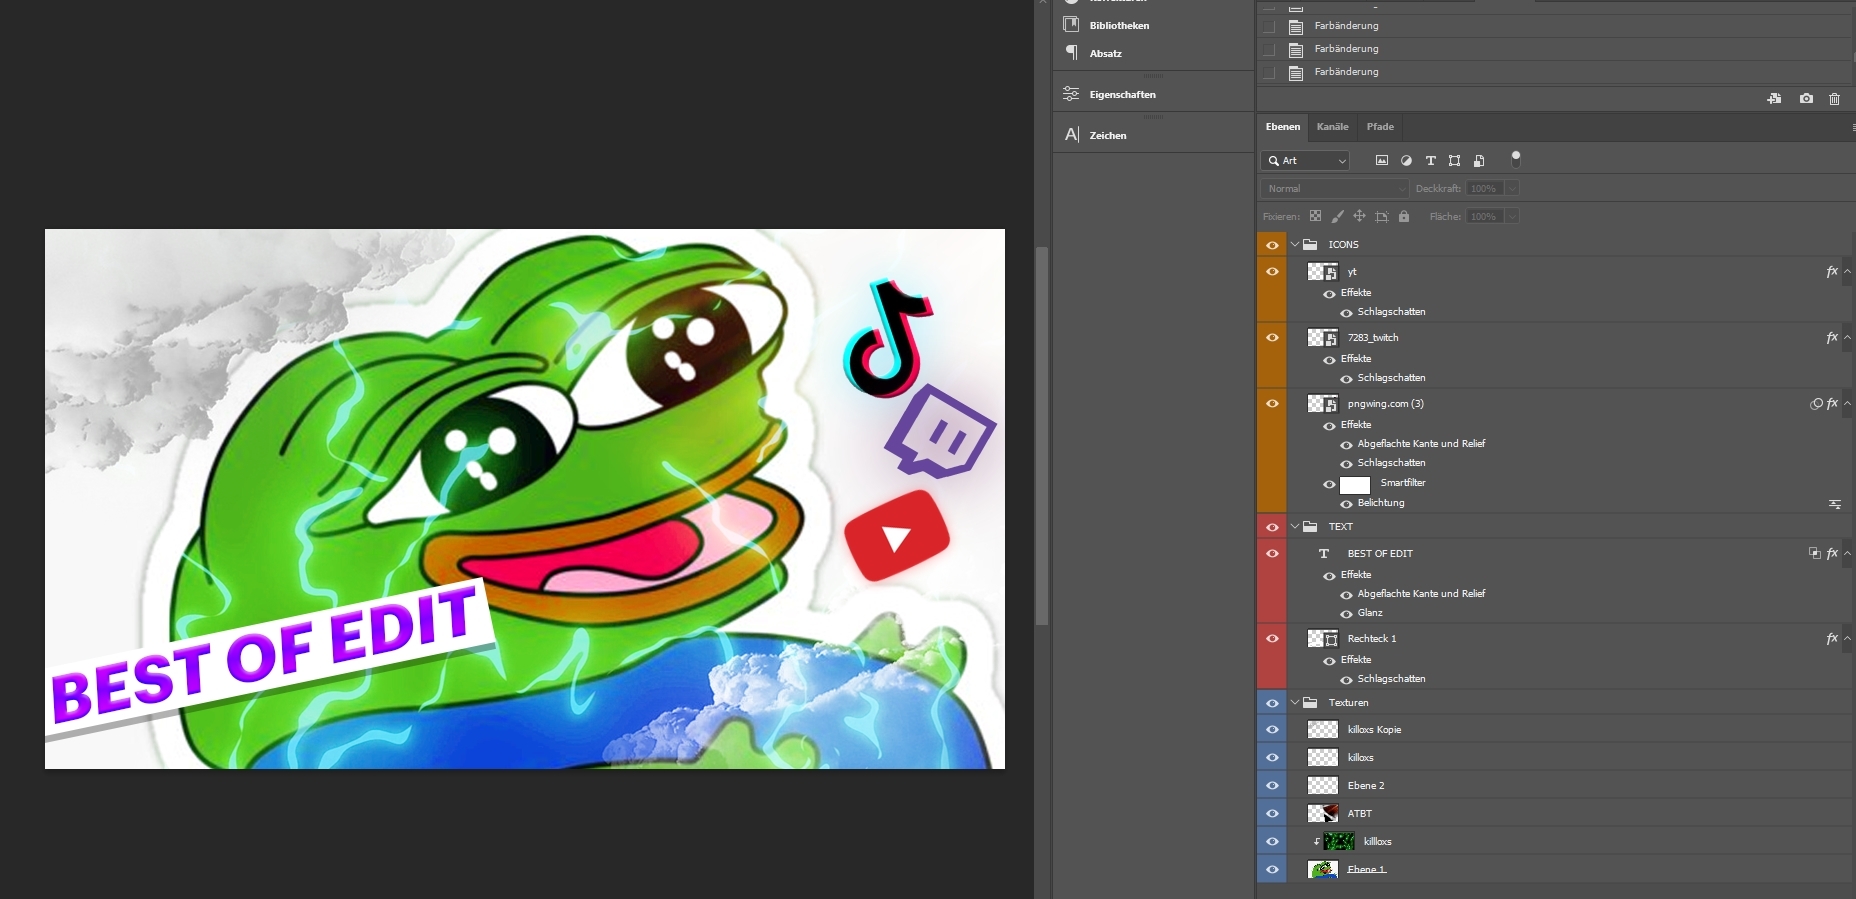Create new document from current history state
Image resolution: width=1856 pixels, height=899 pixels.
(1774, 99)
